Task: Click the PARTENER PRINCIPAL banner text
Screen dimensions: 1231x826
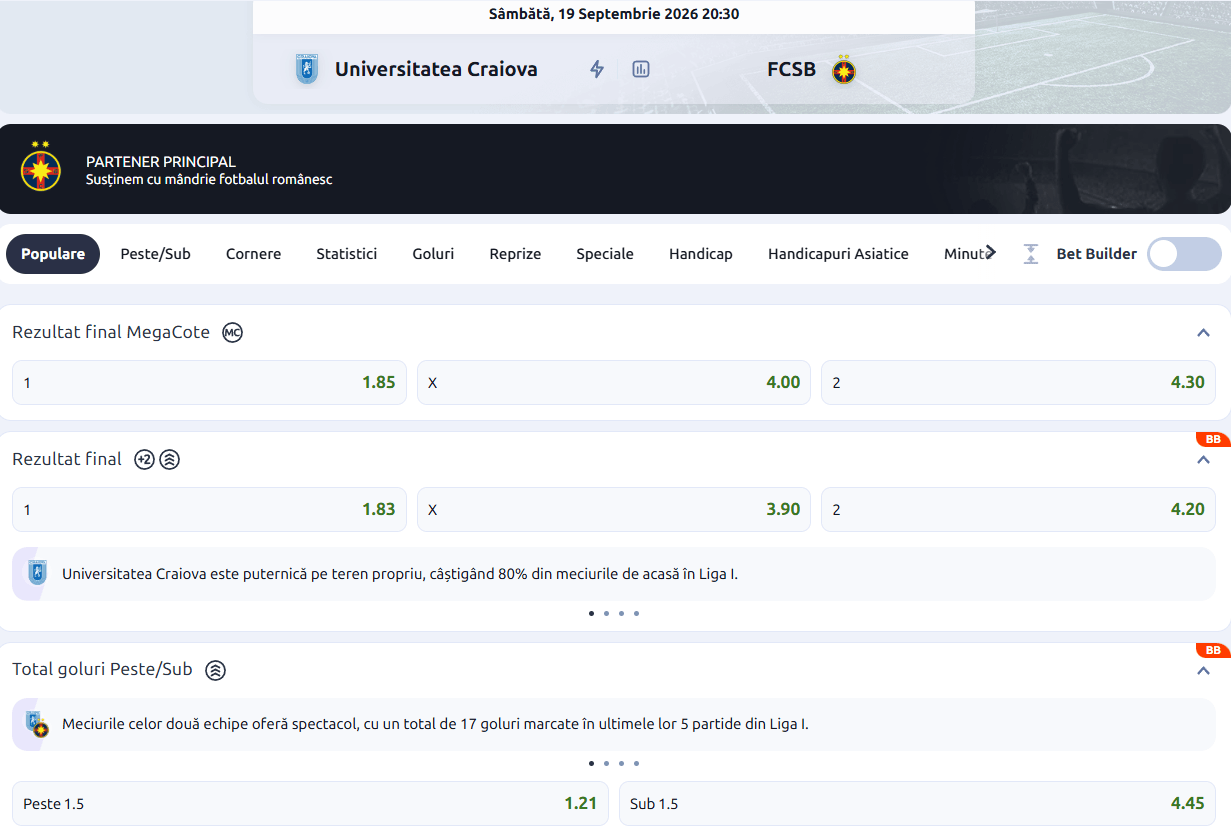Action: [x=161, y=162]
